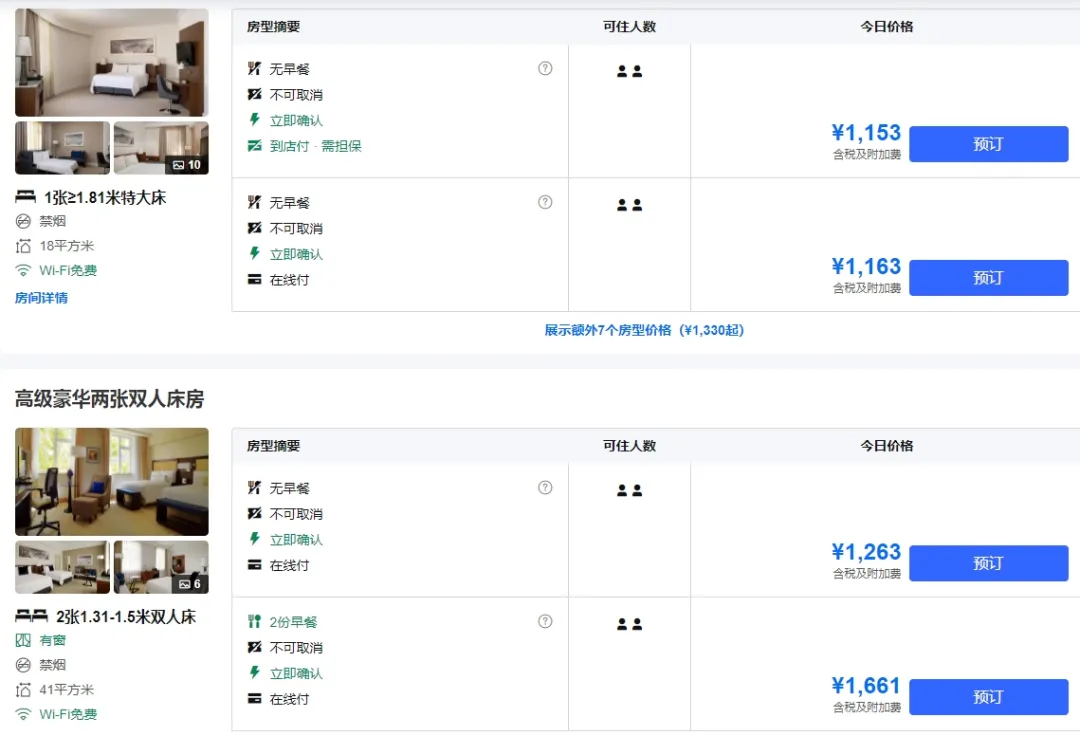Book the ¥1,153 room with 预订

tap(988, 144)
